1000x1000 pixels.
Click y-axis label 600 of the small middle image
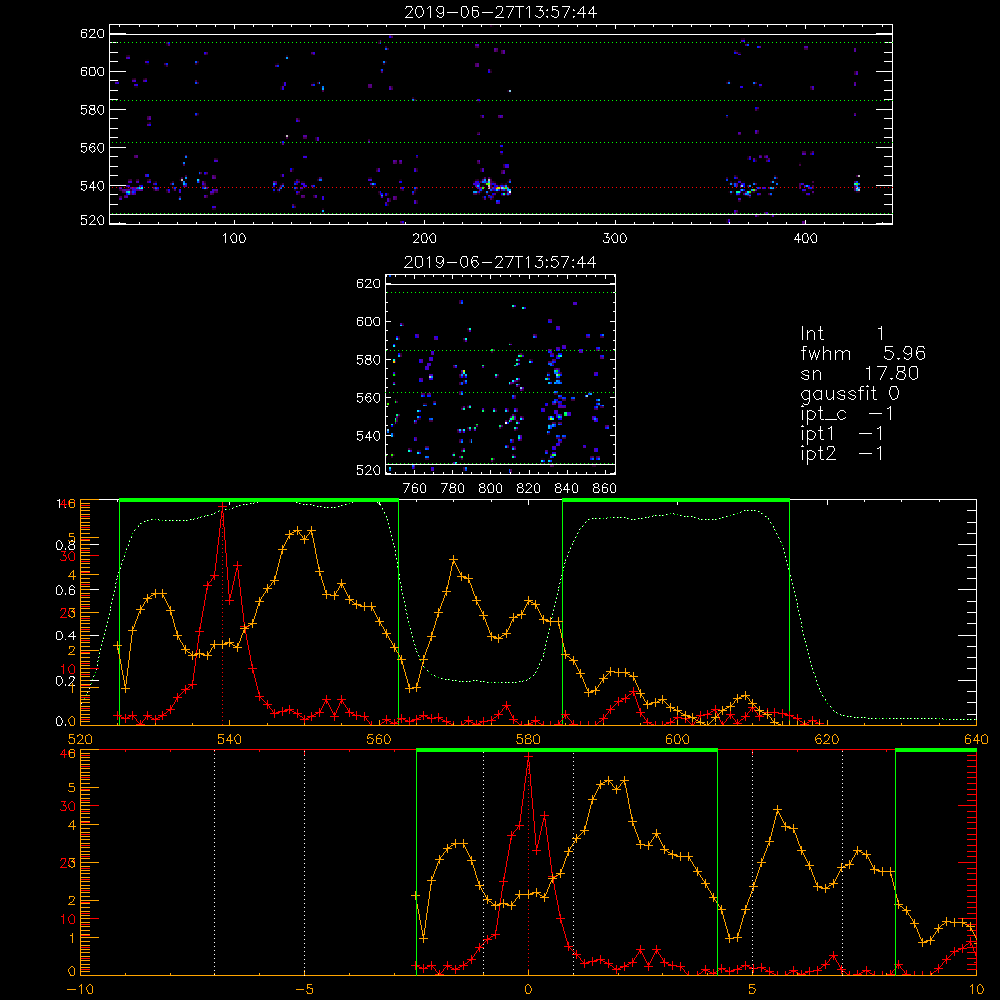[x=368, y=321]
